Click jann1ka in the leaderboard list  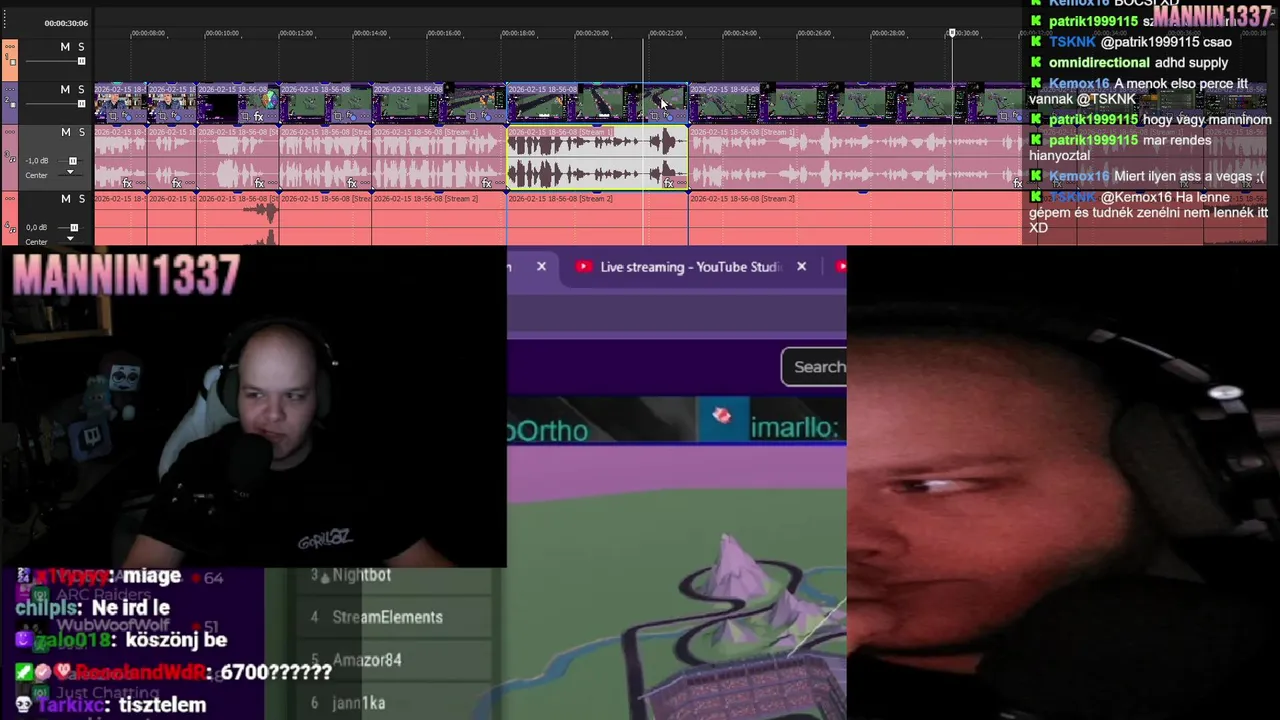click(x=359, y=703)
